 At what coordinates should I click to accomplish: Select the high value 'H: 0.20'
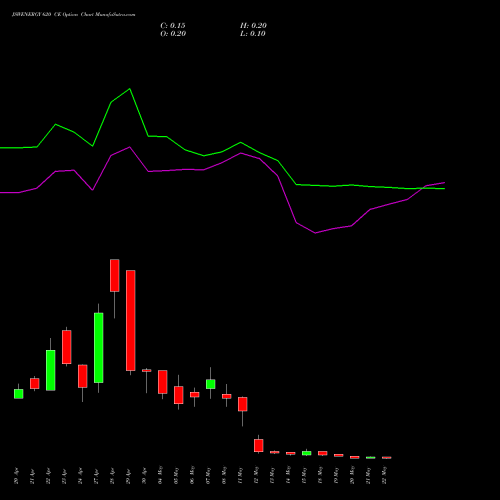point(253,26)
